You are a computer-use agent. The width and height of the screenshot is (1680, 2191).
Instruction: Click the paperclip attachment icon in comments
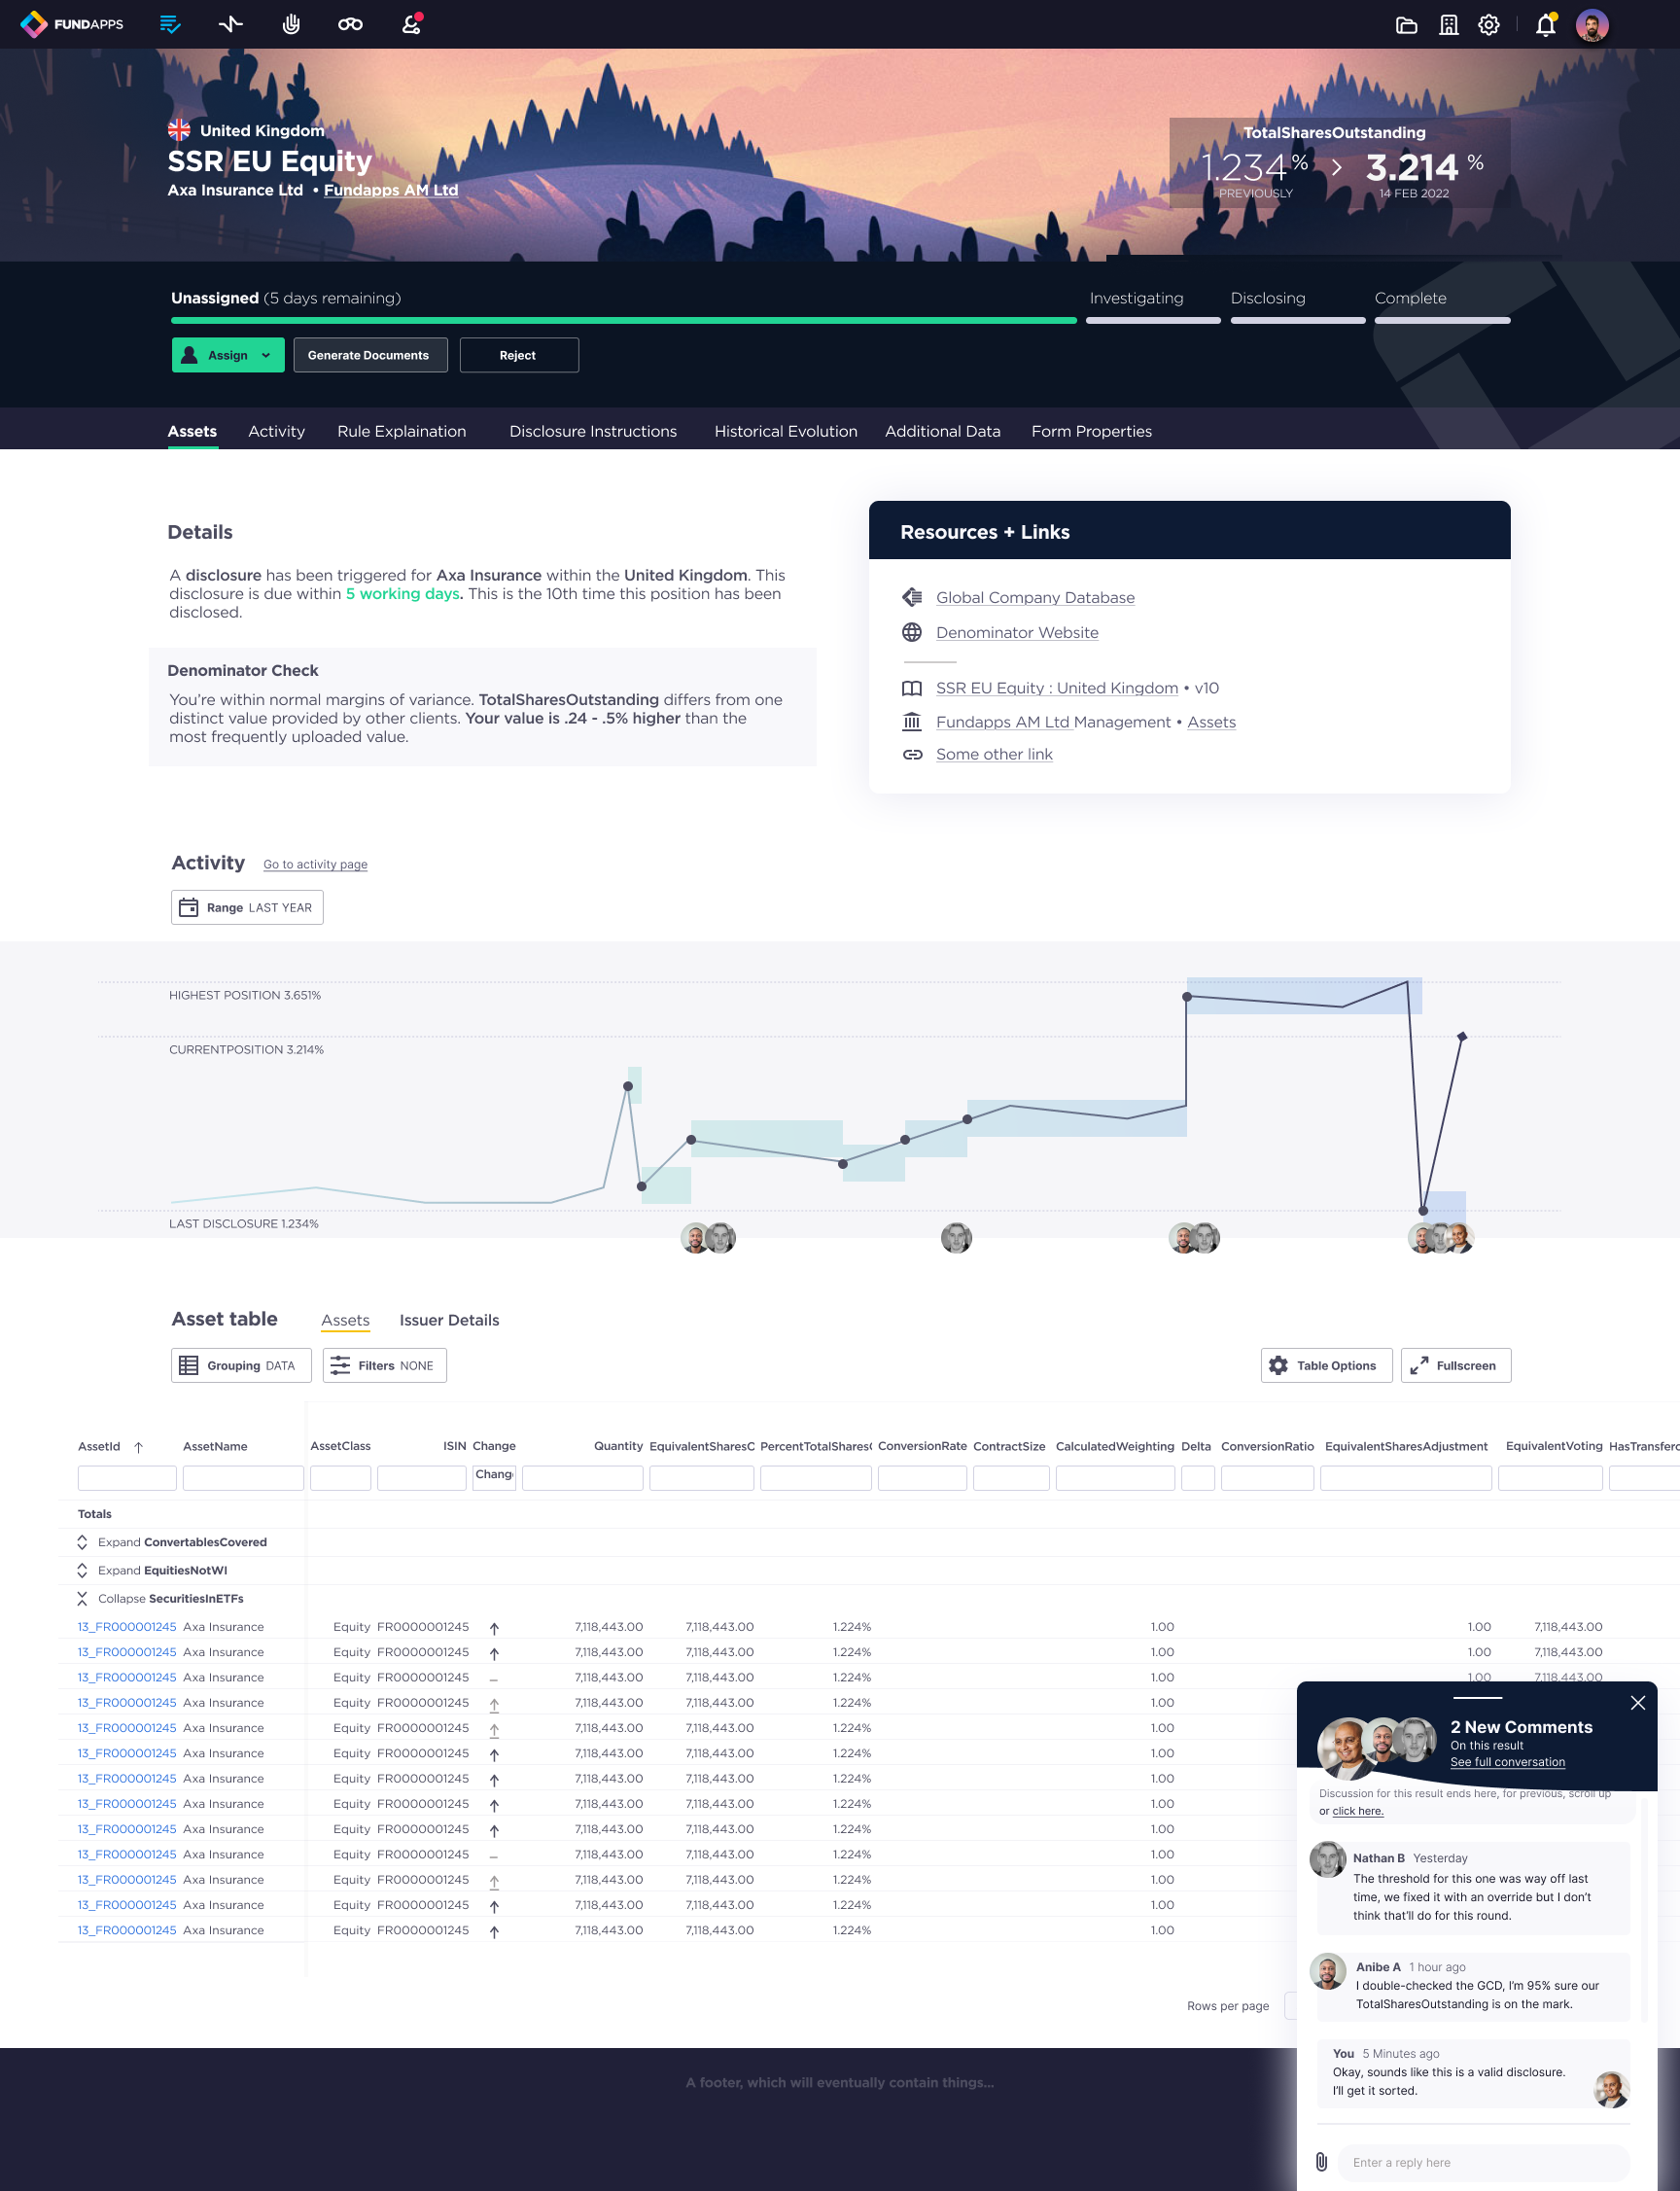pyautogui.click(x=1321, y=2162)
